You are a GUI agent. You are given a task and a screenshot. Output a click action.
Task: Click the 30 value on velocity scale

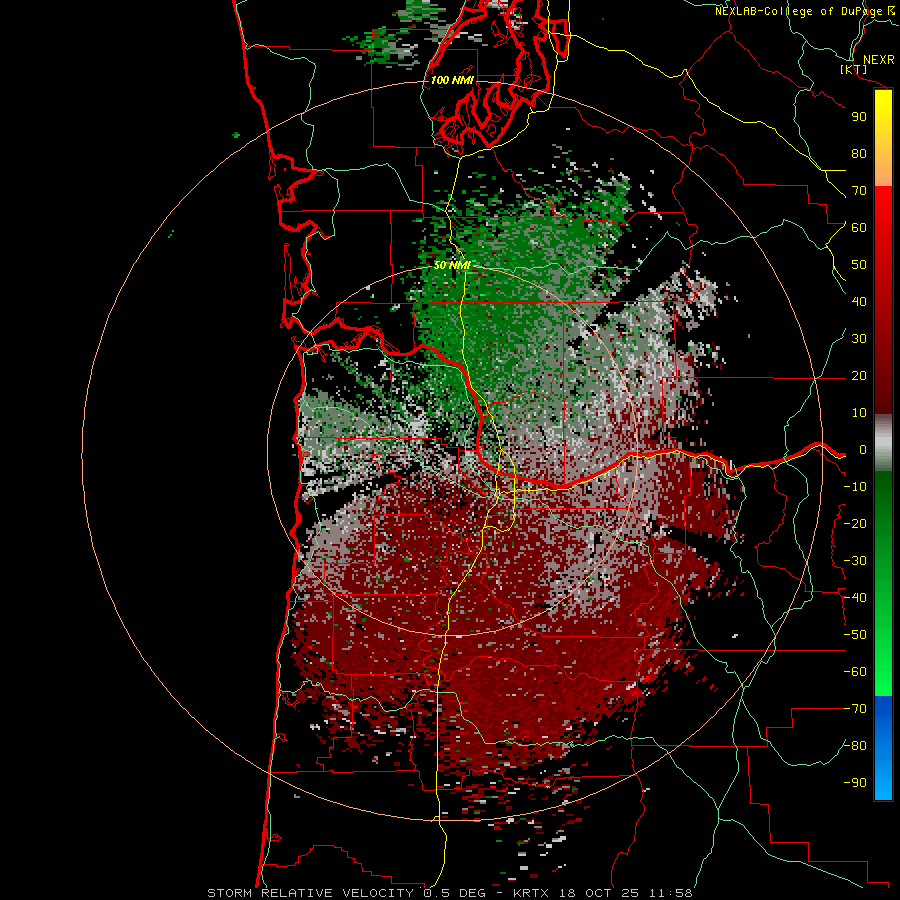[859, 339]
